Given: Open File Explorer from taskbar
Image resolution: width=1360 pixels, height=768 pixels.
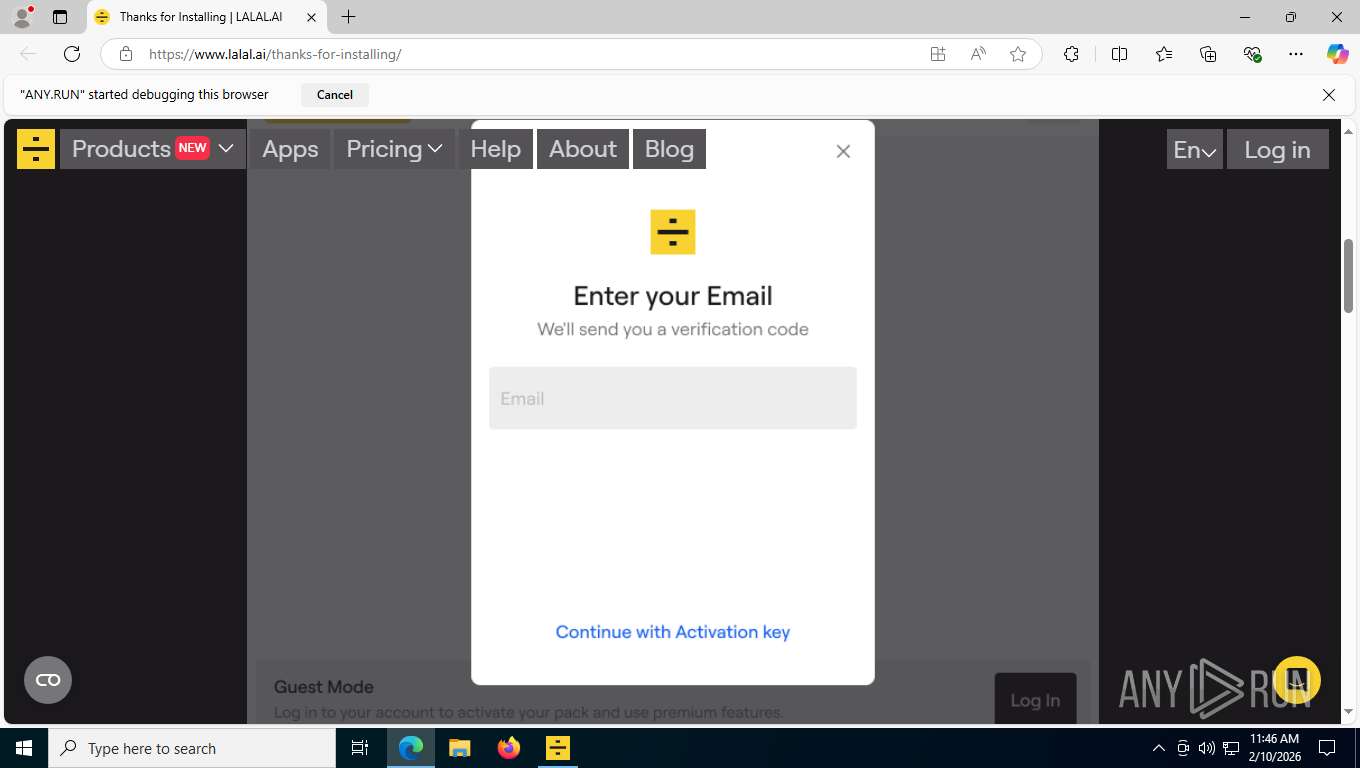Looking at the screenshot, I should [x=460, y=748].
